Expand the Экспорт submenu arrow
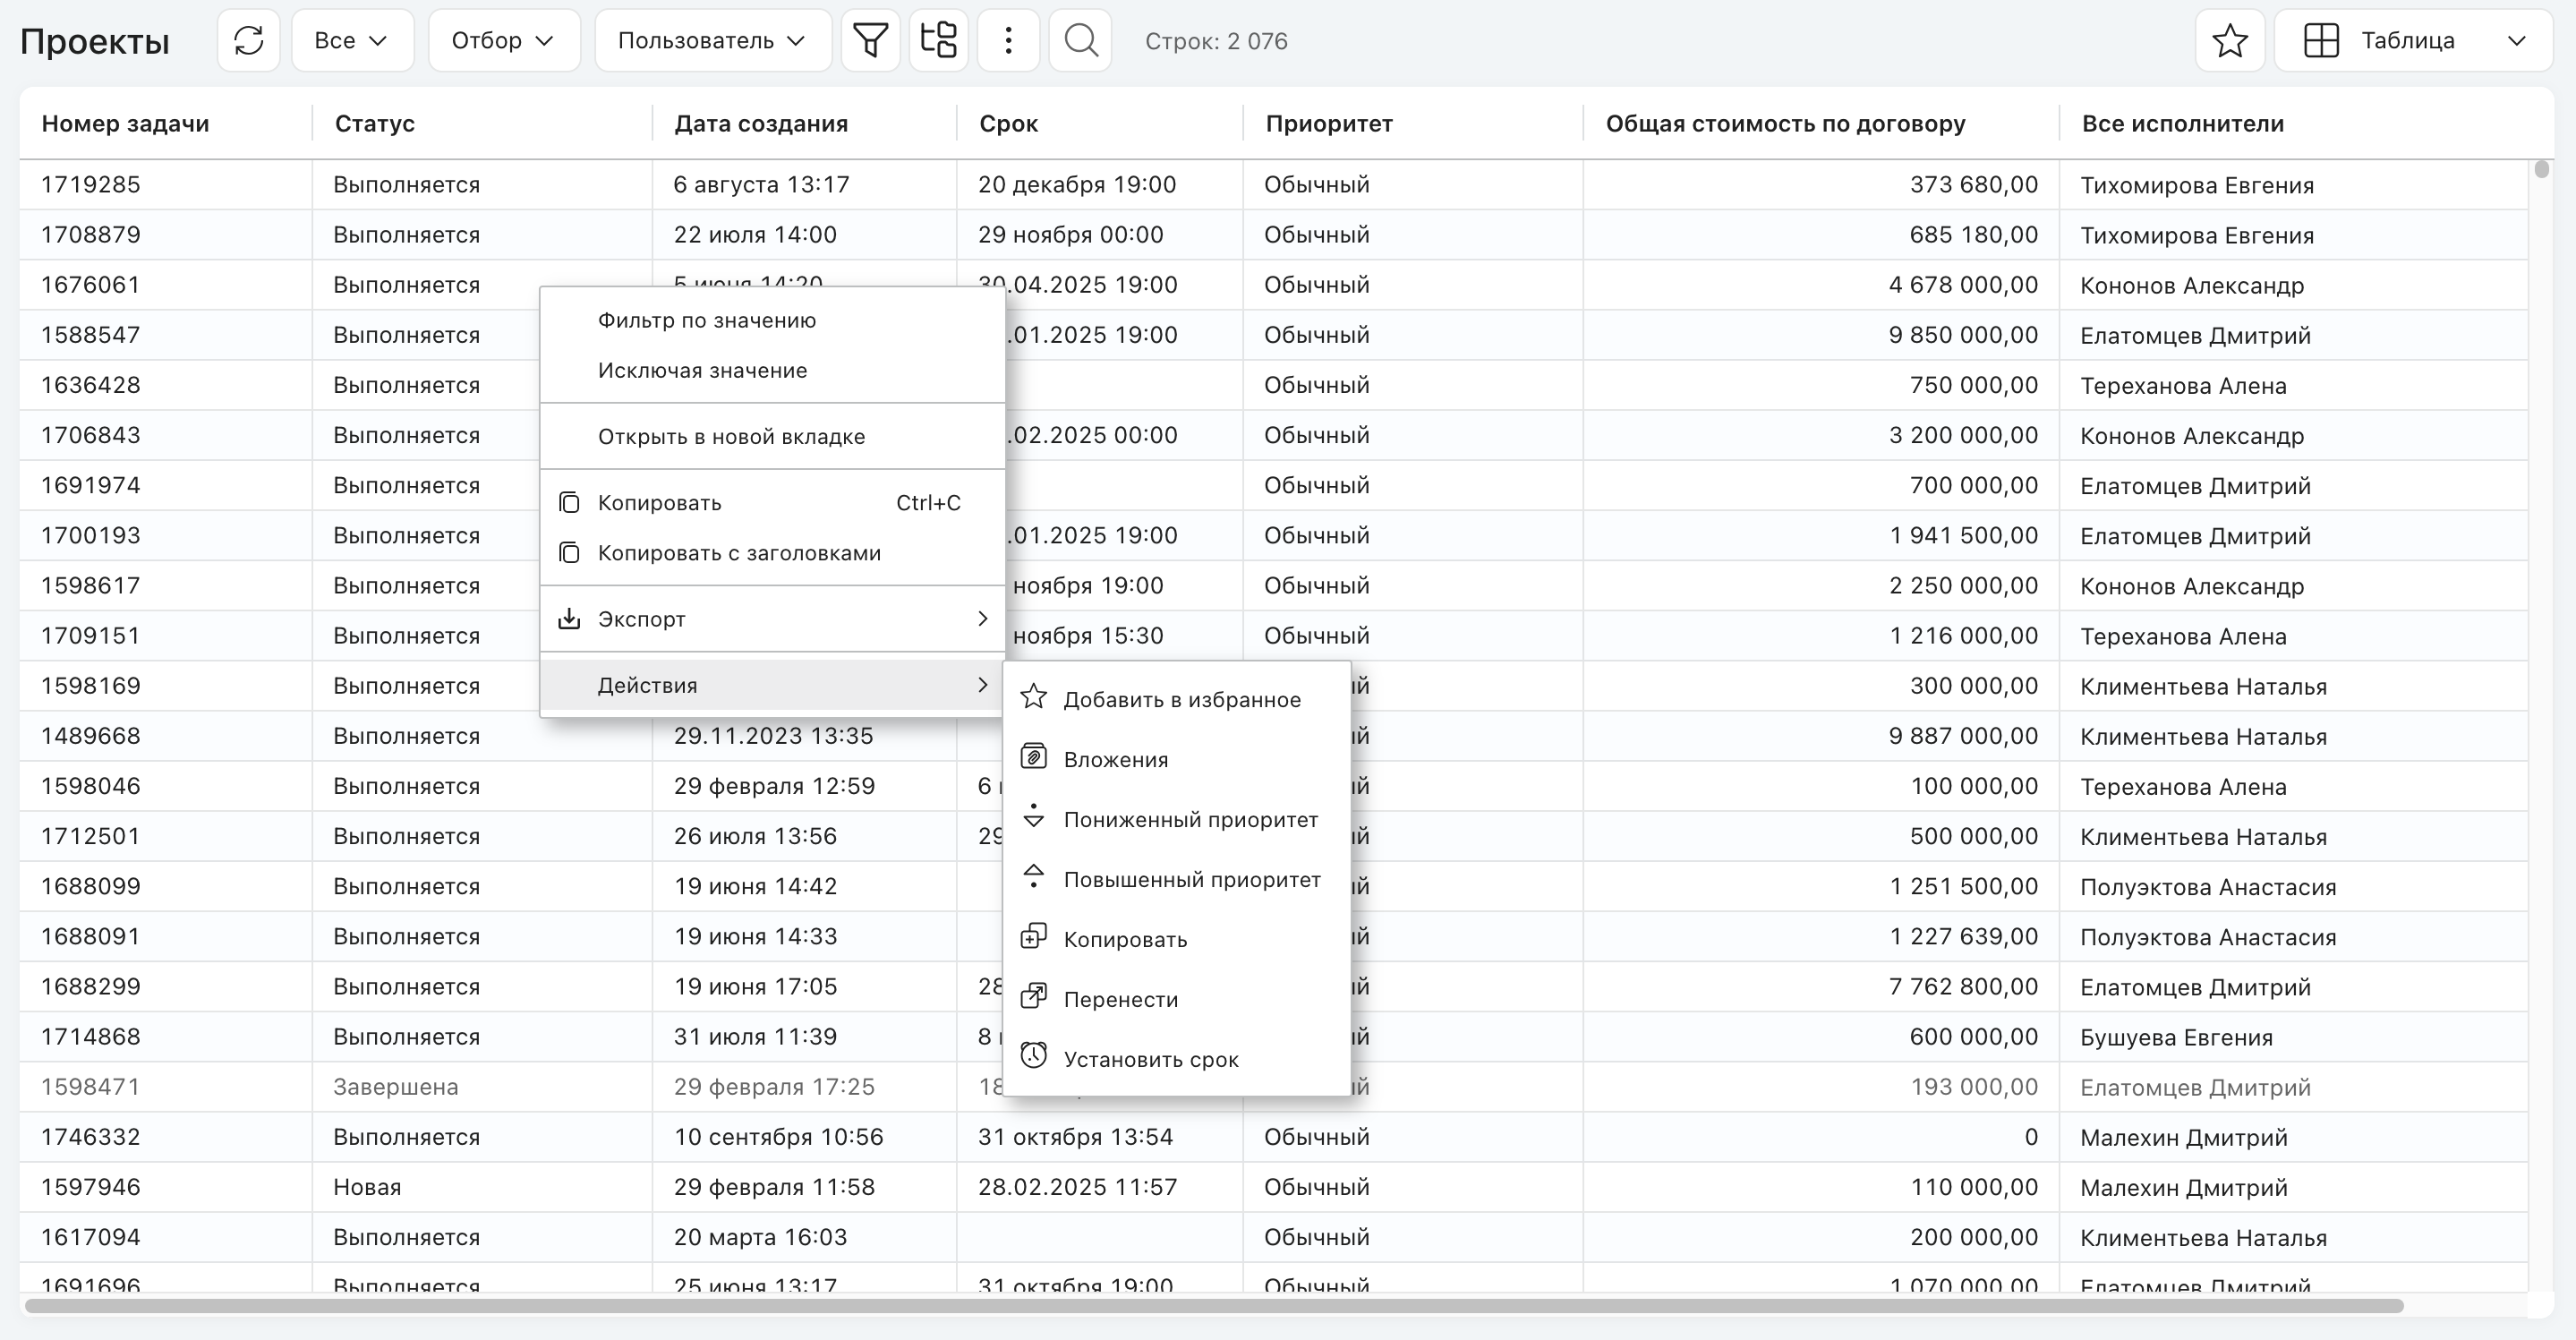The image size is (2576, 1340). tap(983, 619)
